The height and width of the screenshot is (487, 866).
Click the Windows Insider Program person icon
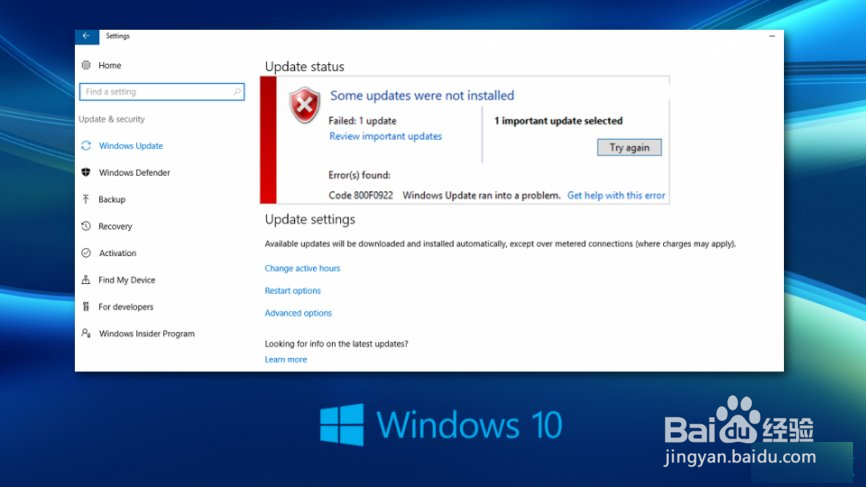[x=86, y=333]
